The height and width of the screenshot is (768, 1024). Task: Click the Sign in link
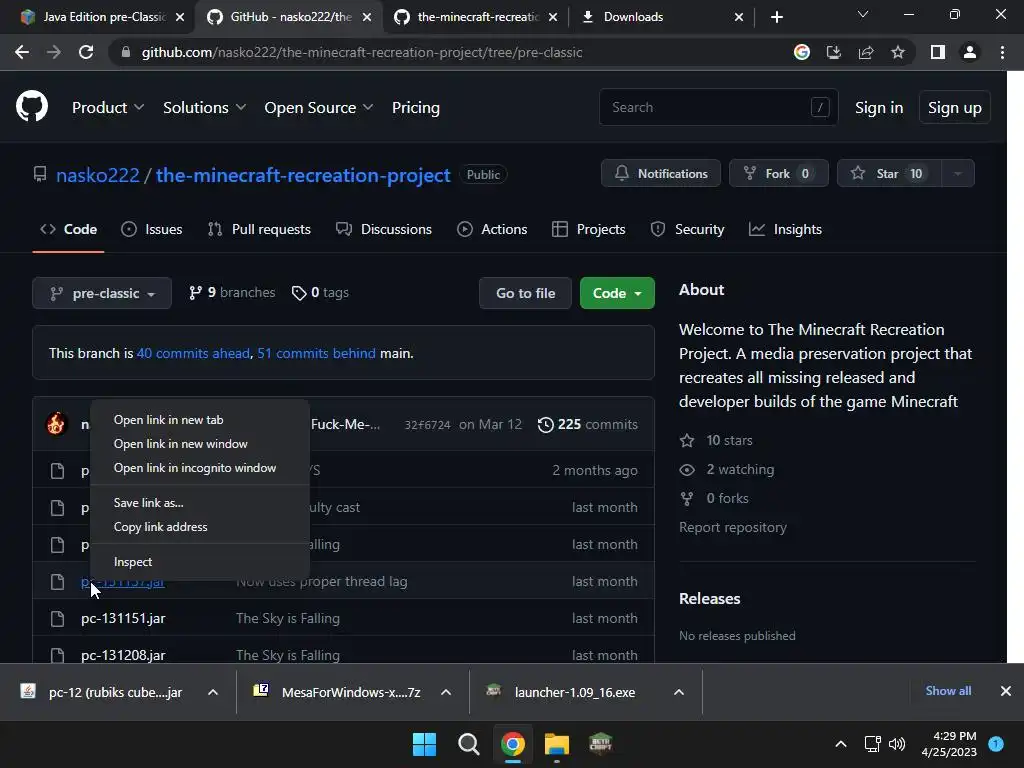879,108
